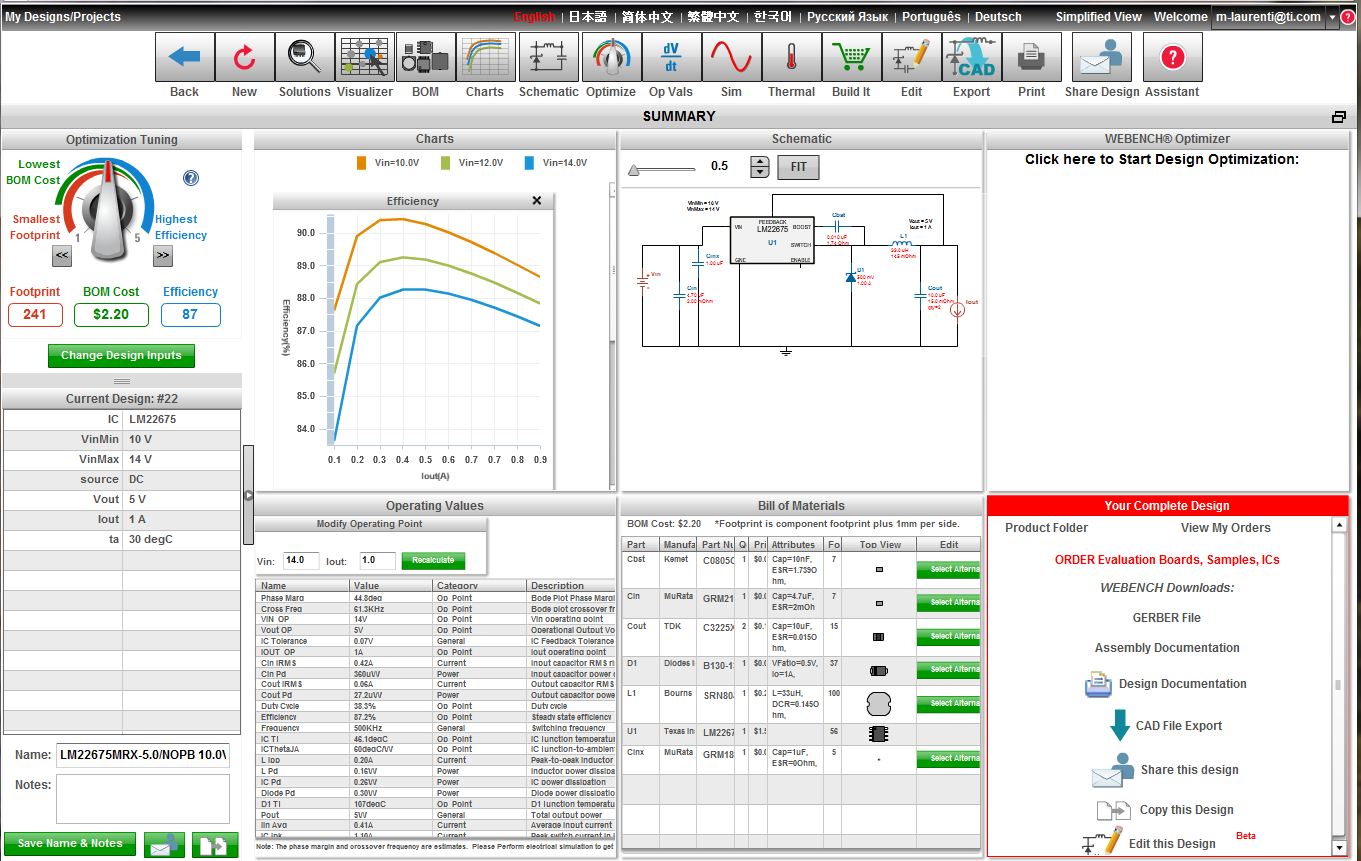Click Share Design toolbar icon

1102,57
